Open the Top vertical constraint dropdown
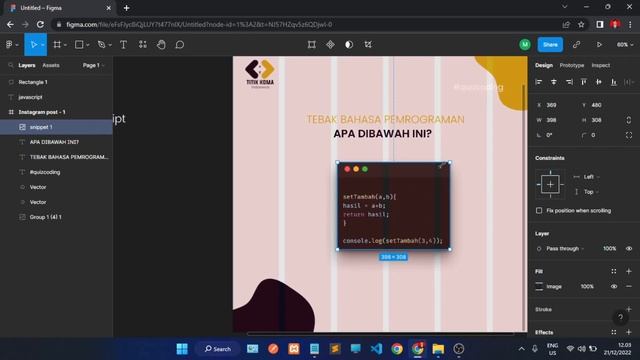Screen dimensions: 640x360 591,192
